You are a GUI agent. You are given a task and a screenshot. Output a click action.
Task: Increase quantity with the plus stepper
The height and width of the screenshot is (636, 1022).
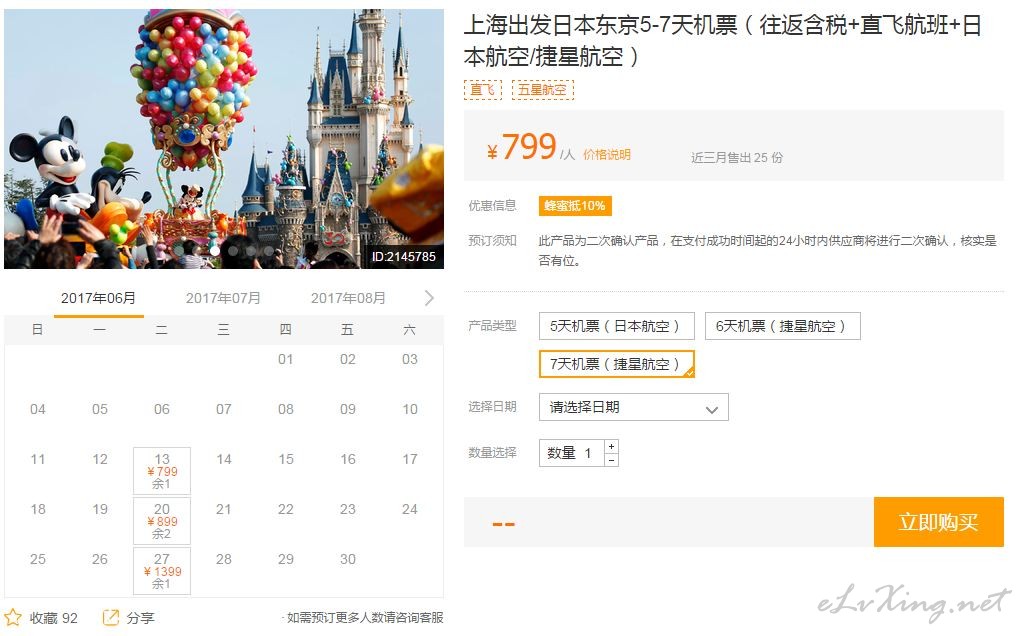pos(611,446)
